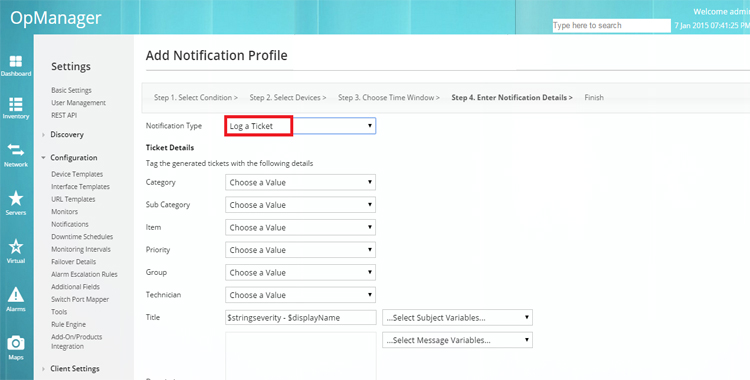750x380 pixels.
Task: Open the Virtual outlined star icon
Action: (16, 246)
